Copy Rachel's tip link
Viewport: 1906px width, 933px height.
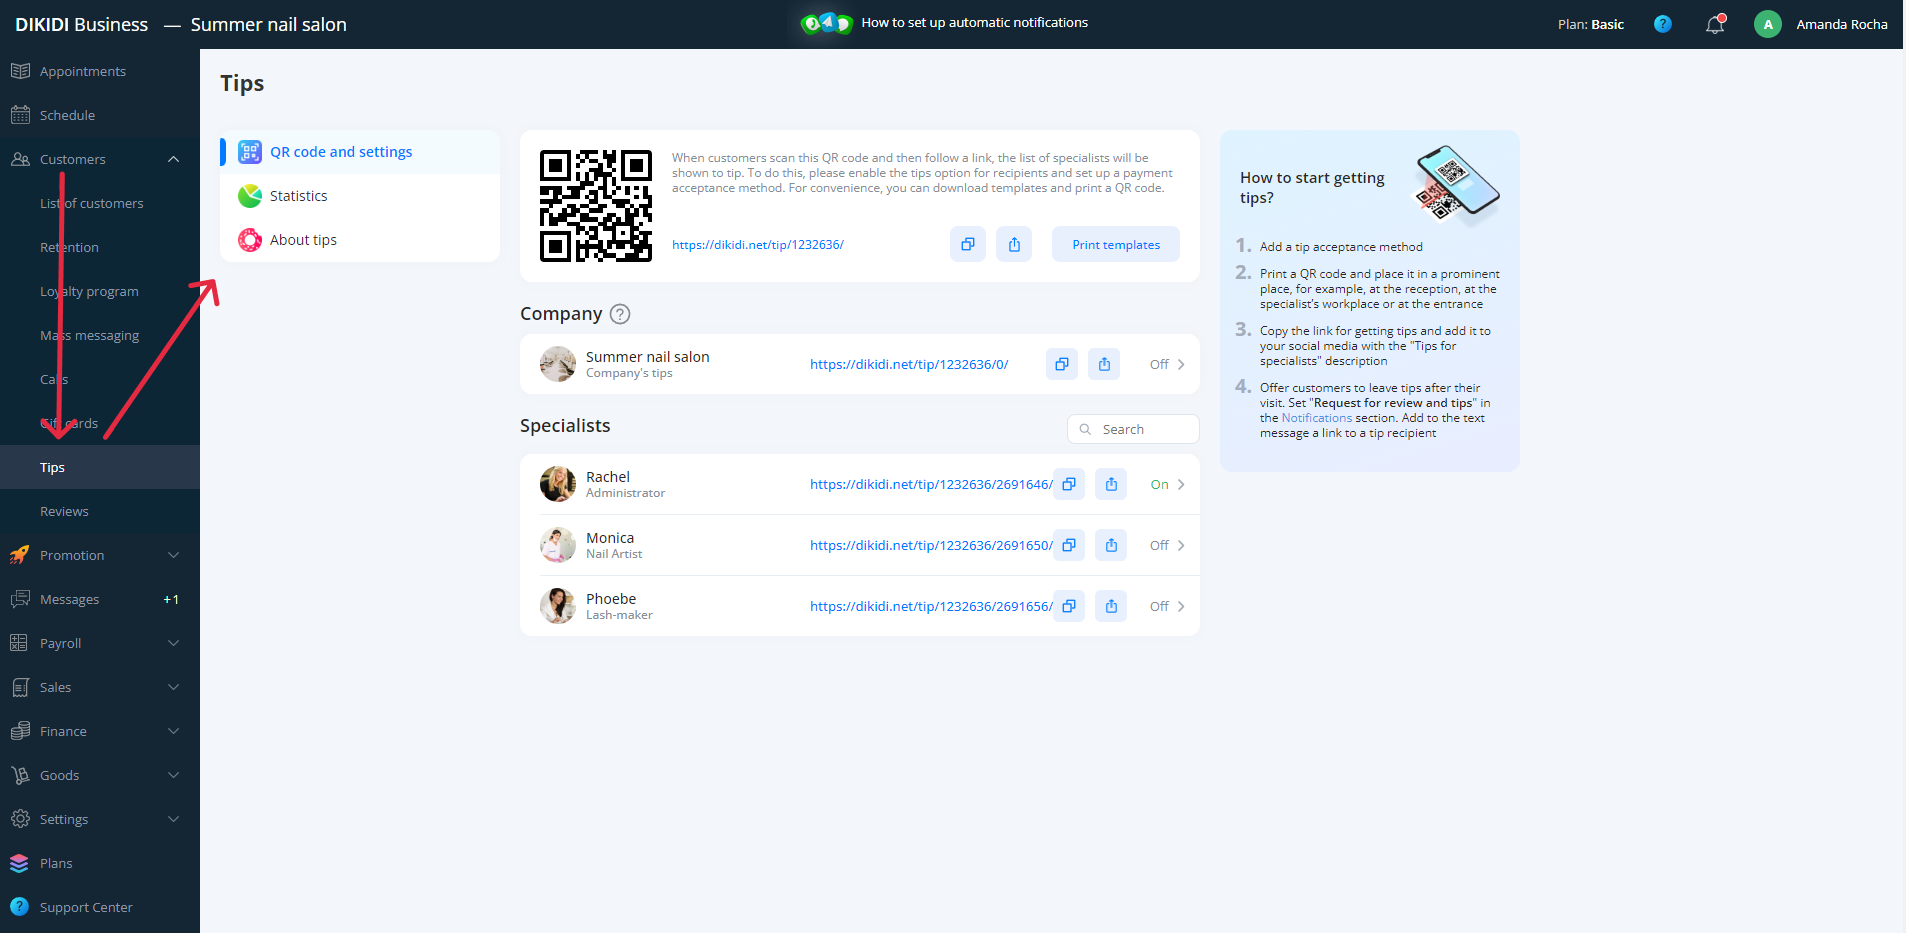pyautogui.click(x=1069, y=484)
